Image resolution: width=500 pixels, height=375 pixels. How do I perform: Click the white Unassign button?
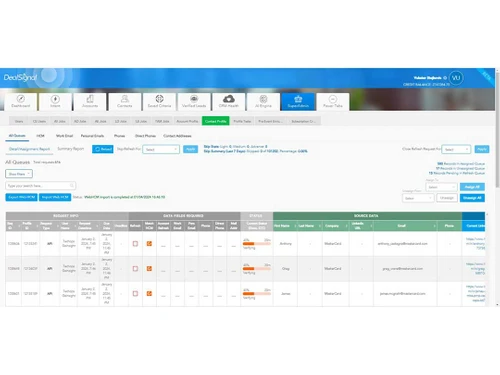(x=447, y=198)
